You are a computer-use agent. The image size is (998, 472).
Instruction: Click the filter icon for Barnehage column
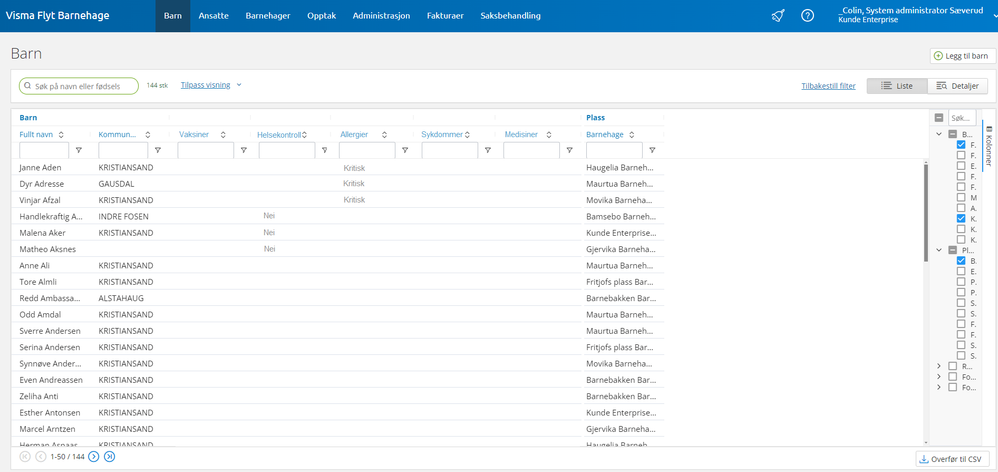[x=652, y=150]
